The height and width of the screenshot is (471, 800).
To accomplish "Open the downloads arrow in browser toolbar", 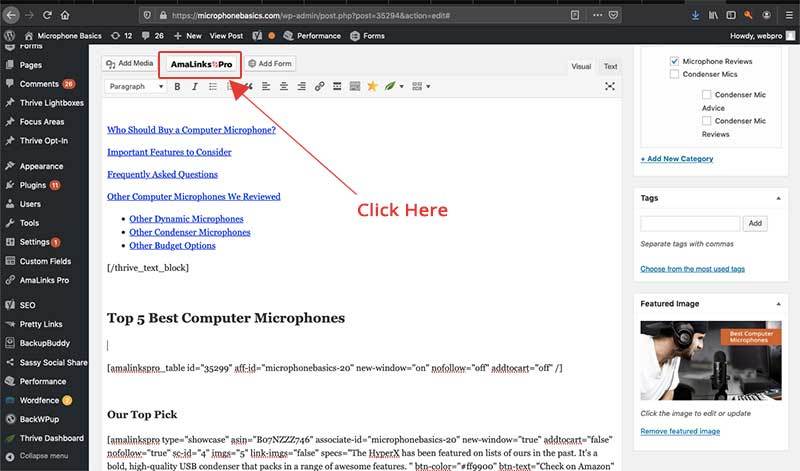I will pyautogui.click(x=695, y=15).
